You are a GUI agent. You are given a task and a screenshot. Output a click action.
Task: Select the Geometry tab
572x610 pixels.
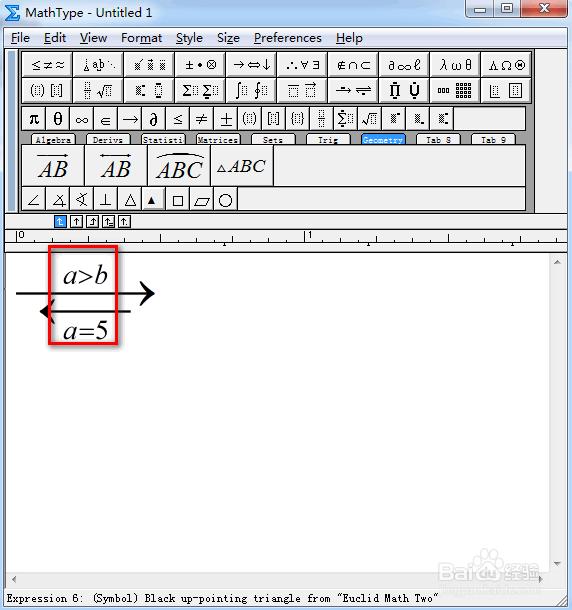tap(383, 140)
